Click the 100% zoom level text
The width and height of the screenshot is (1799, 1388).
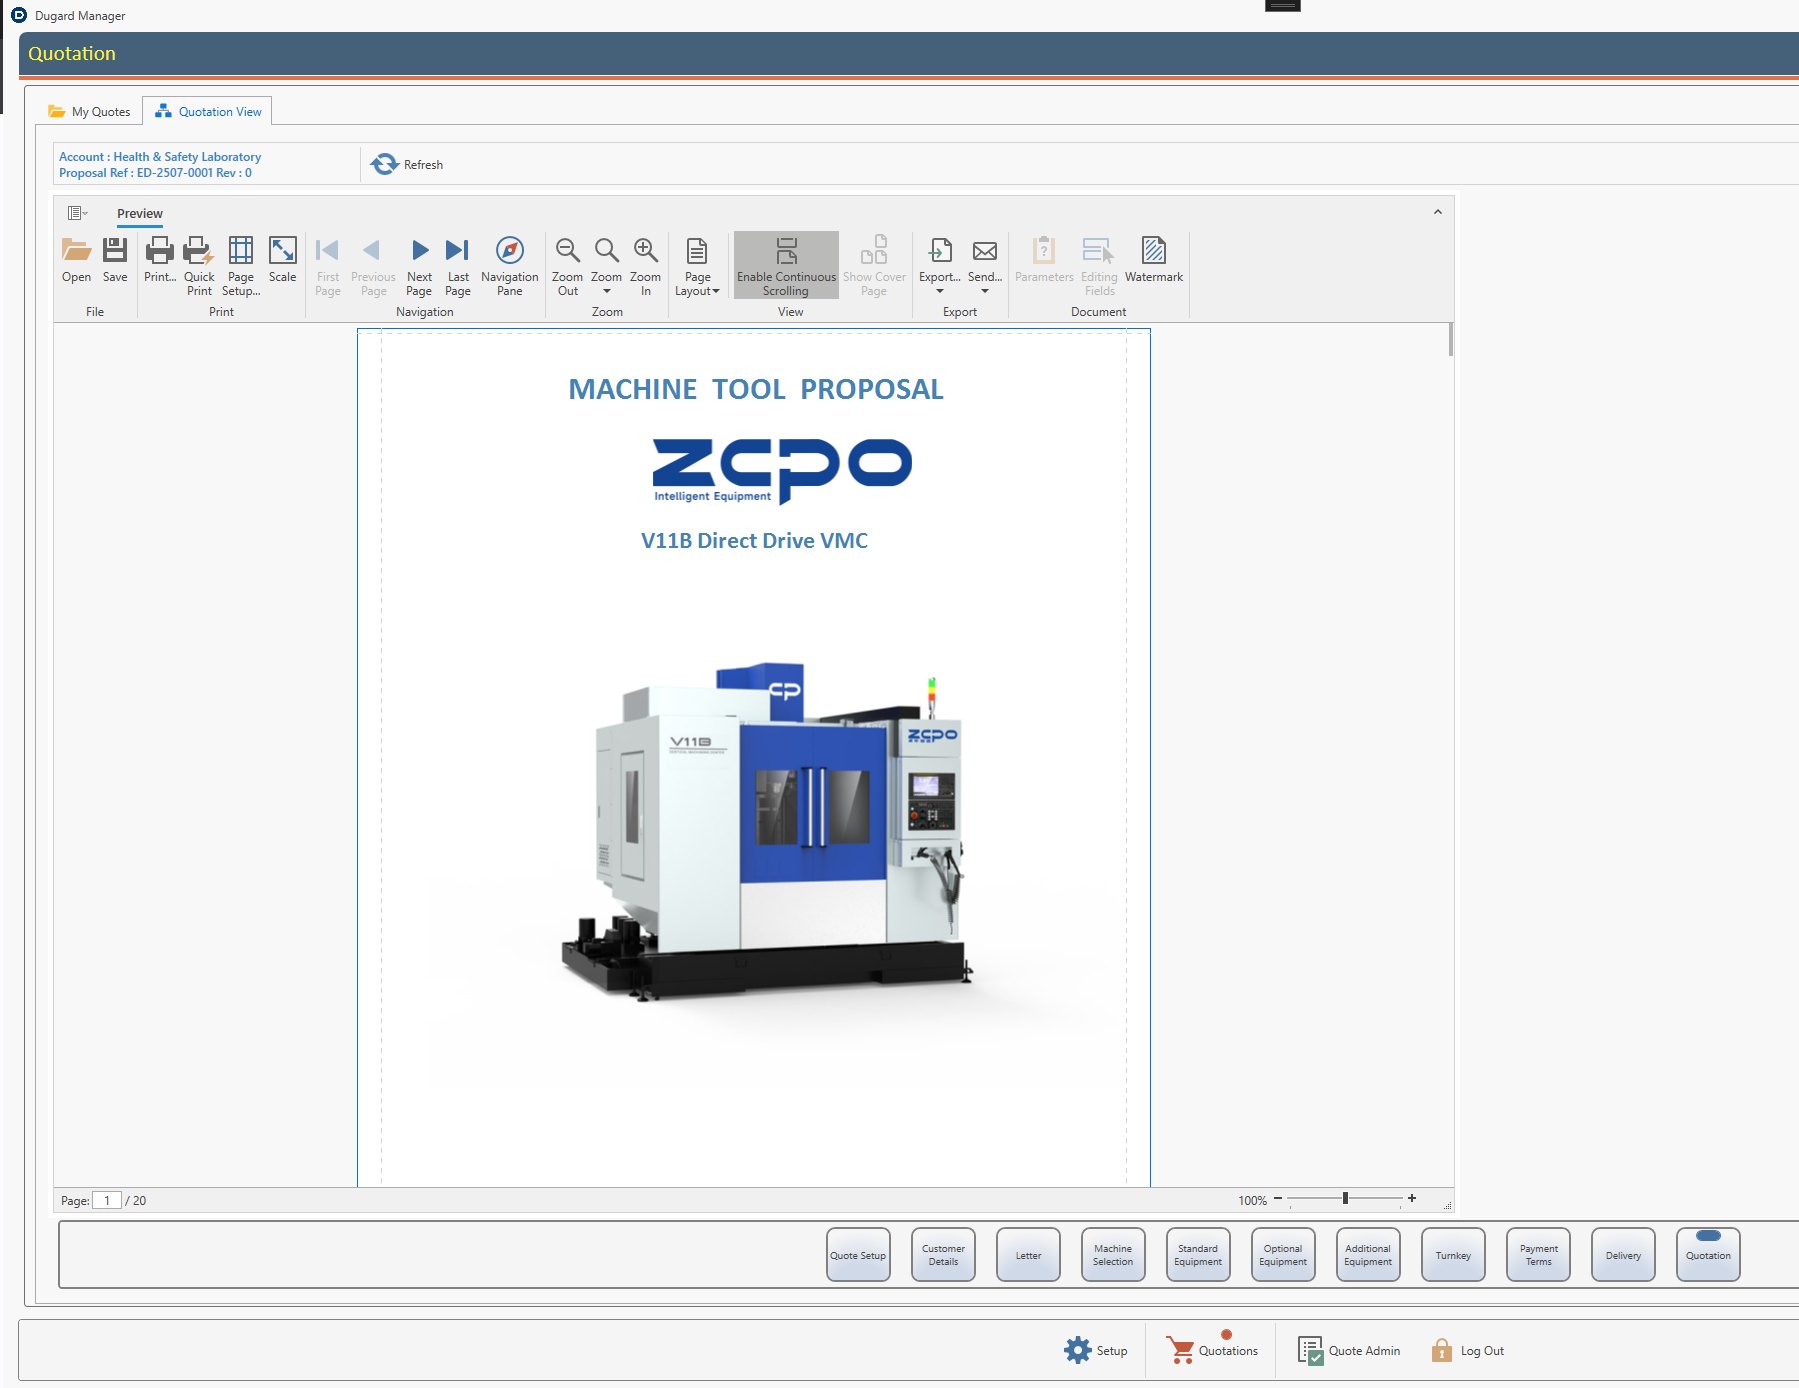click(x=1252, y=1200)
